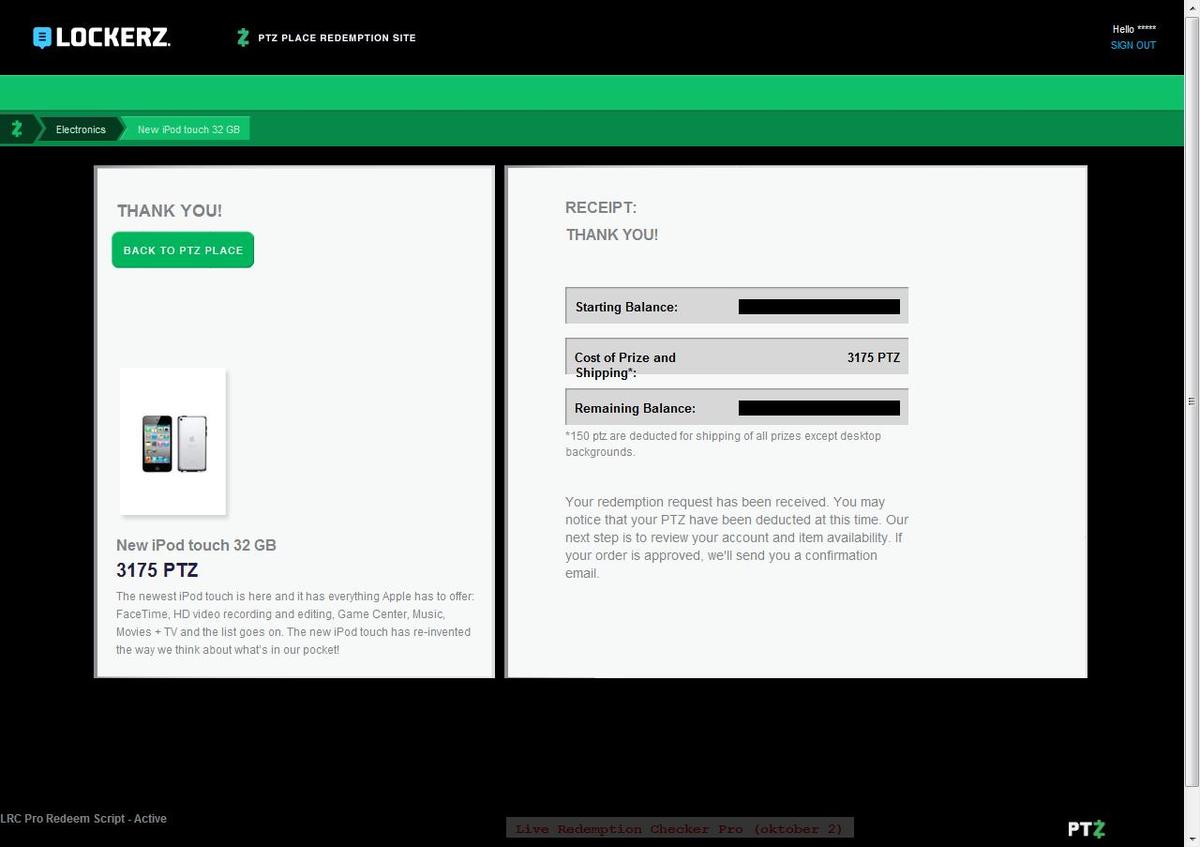The height and width of the screenshot is (847, 1200).
Task: Select the New iPod touch 32 GB breadcrumb
Action: click(188, 130)
